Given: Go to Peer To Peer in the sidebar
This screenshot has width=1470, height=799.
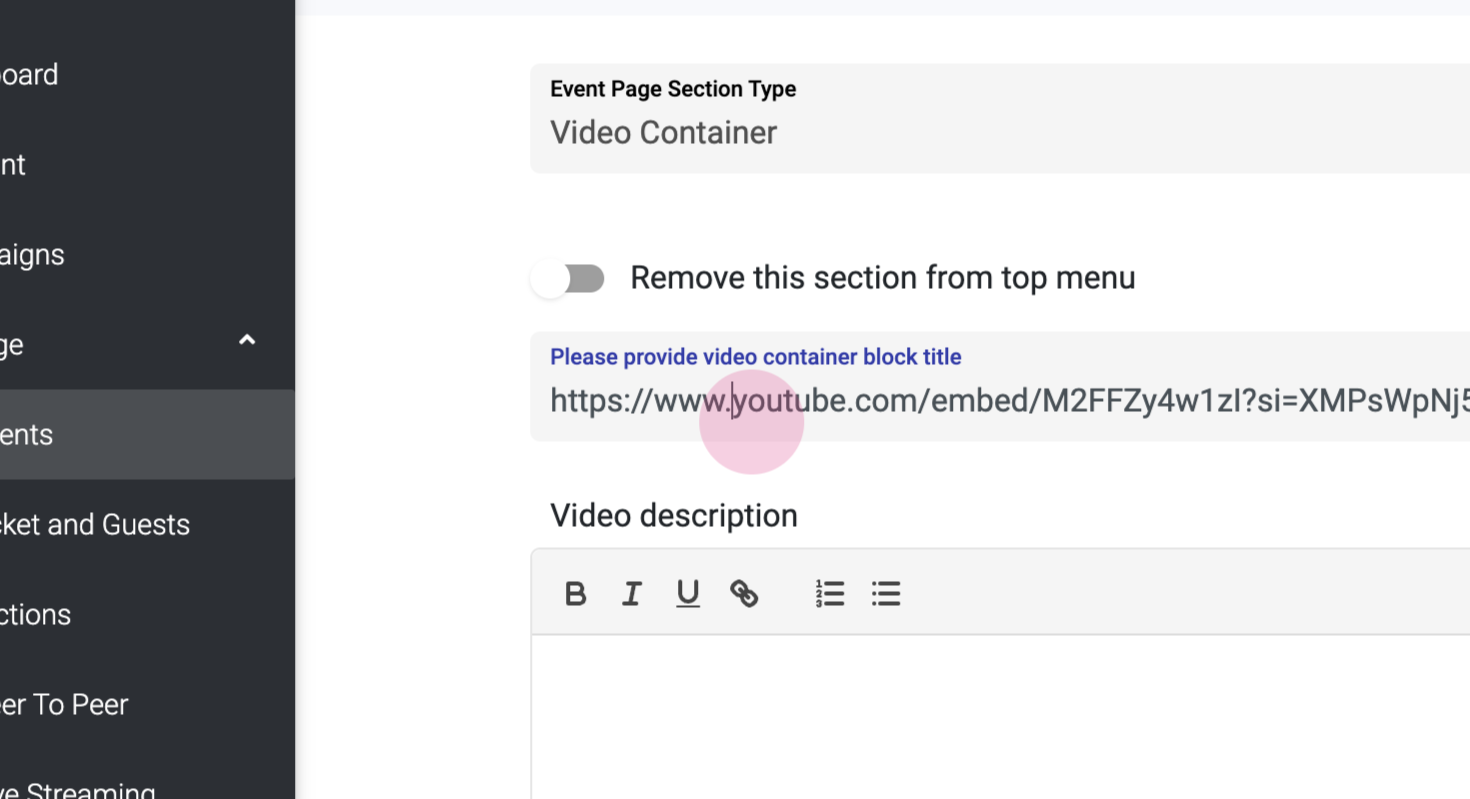Looking at the screenshot, I should point(64,705).
